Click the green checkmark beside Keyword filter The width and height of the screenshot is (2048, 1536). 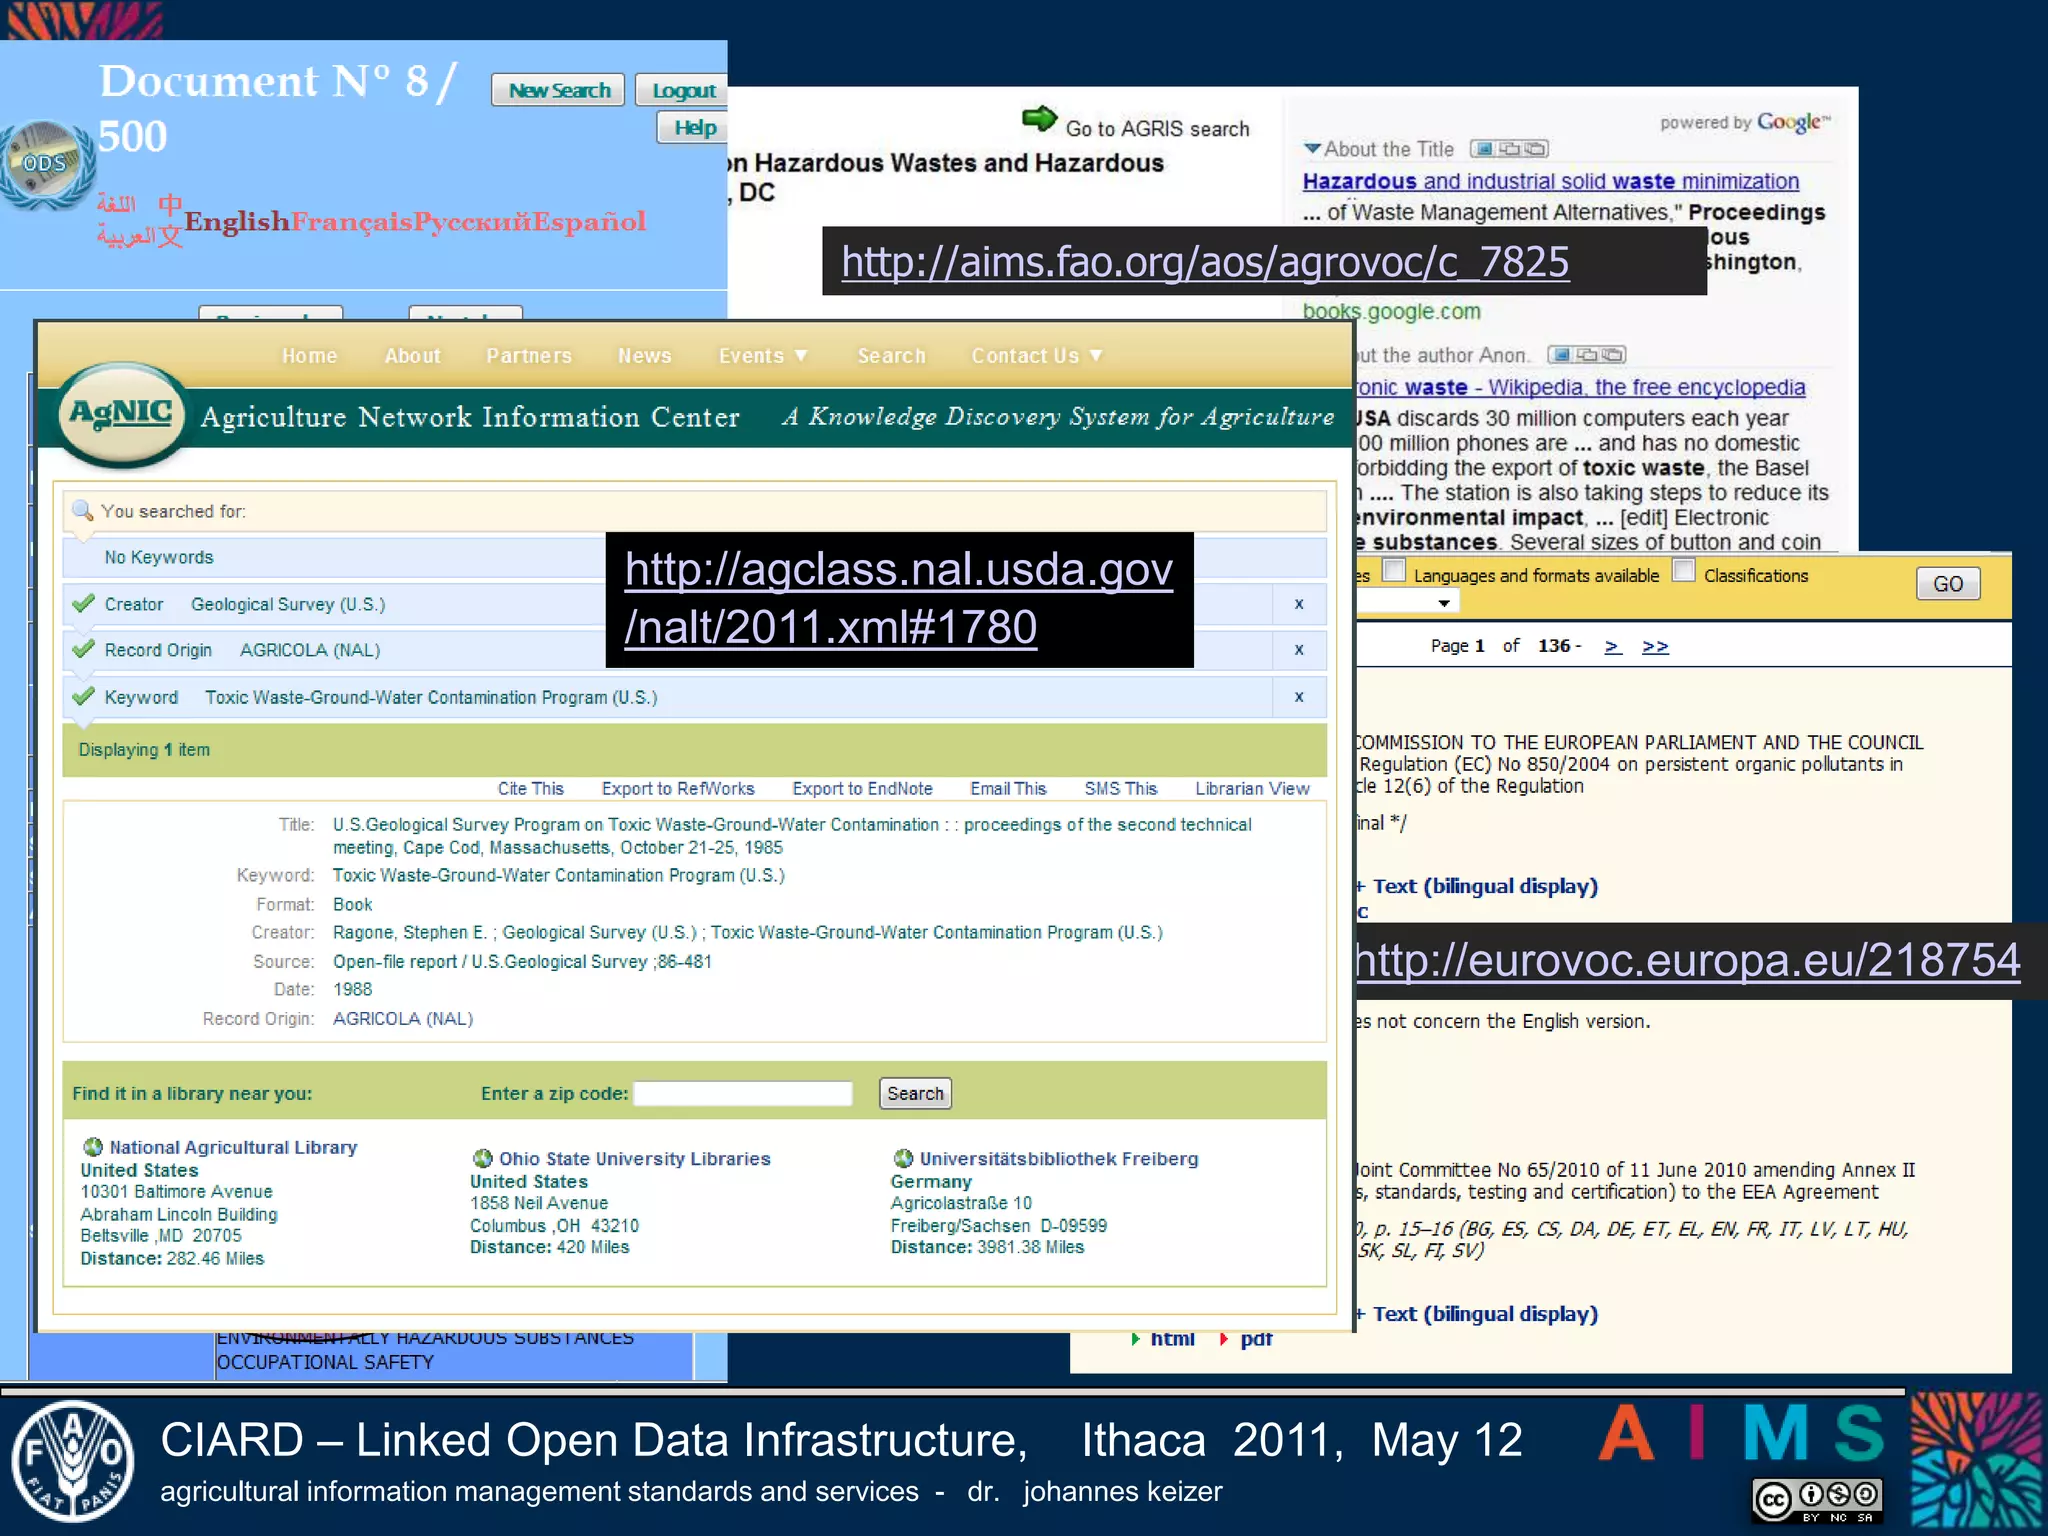point(83,696)
